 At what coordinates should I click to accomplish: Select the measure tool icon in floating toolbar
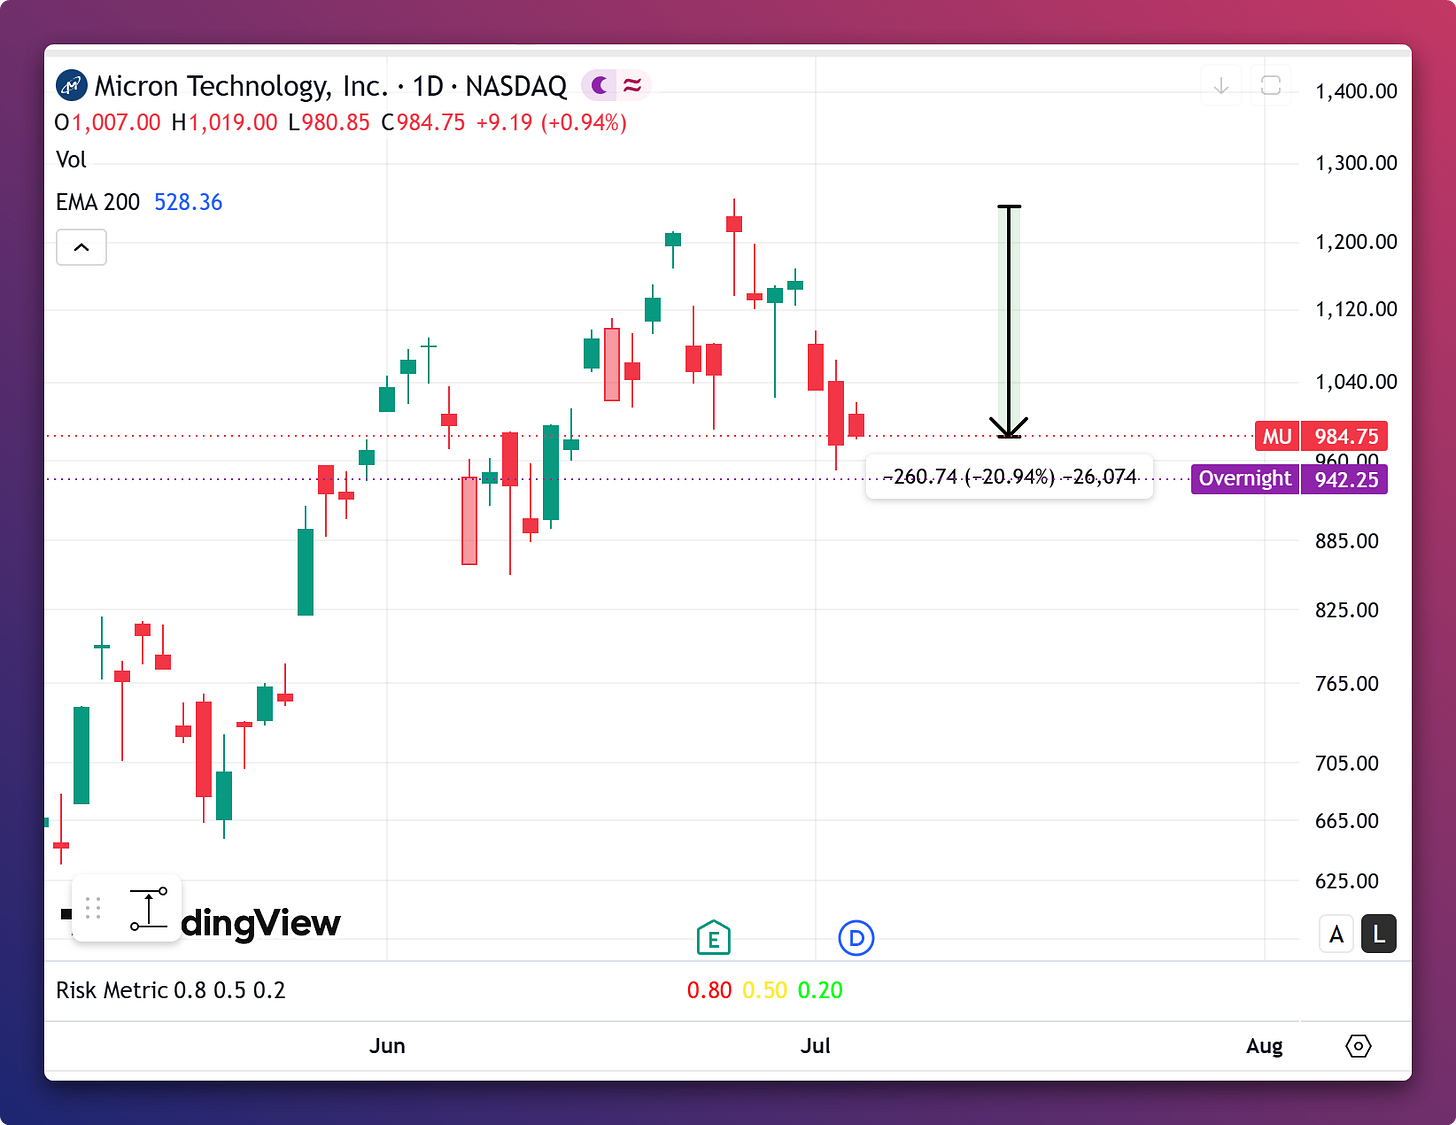click(x=149, y=908)
